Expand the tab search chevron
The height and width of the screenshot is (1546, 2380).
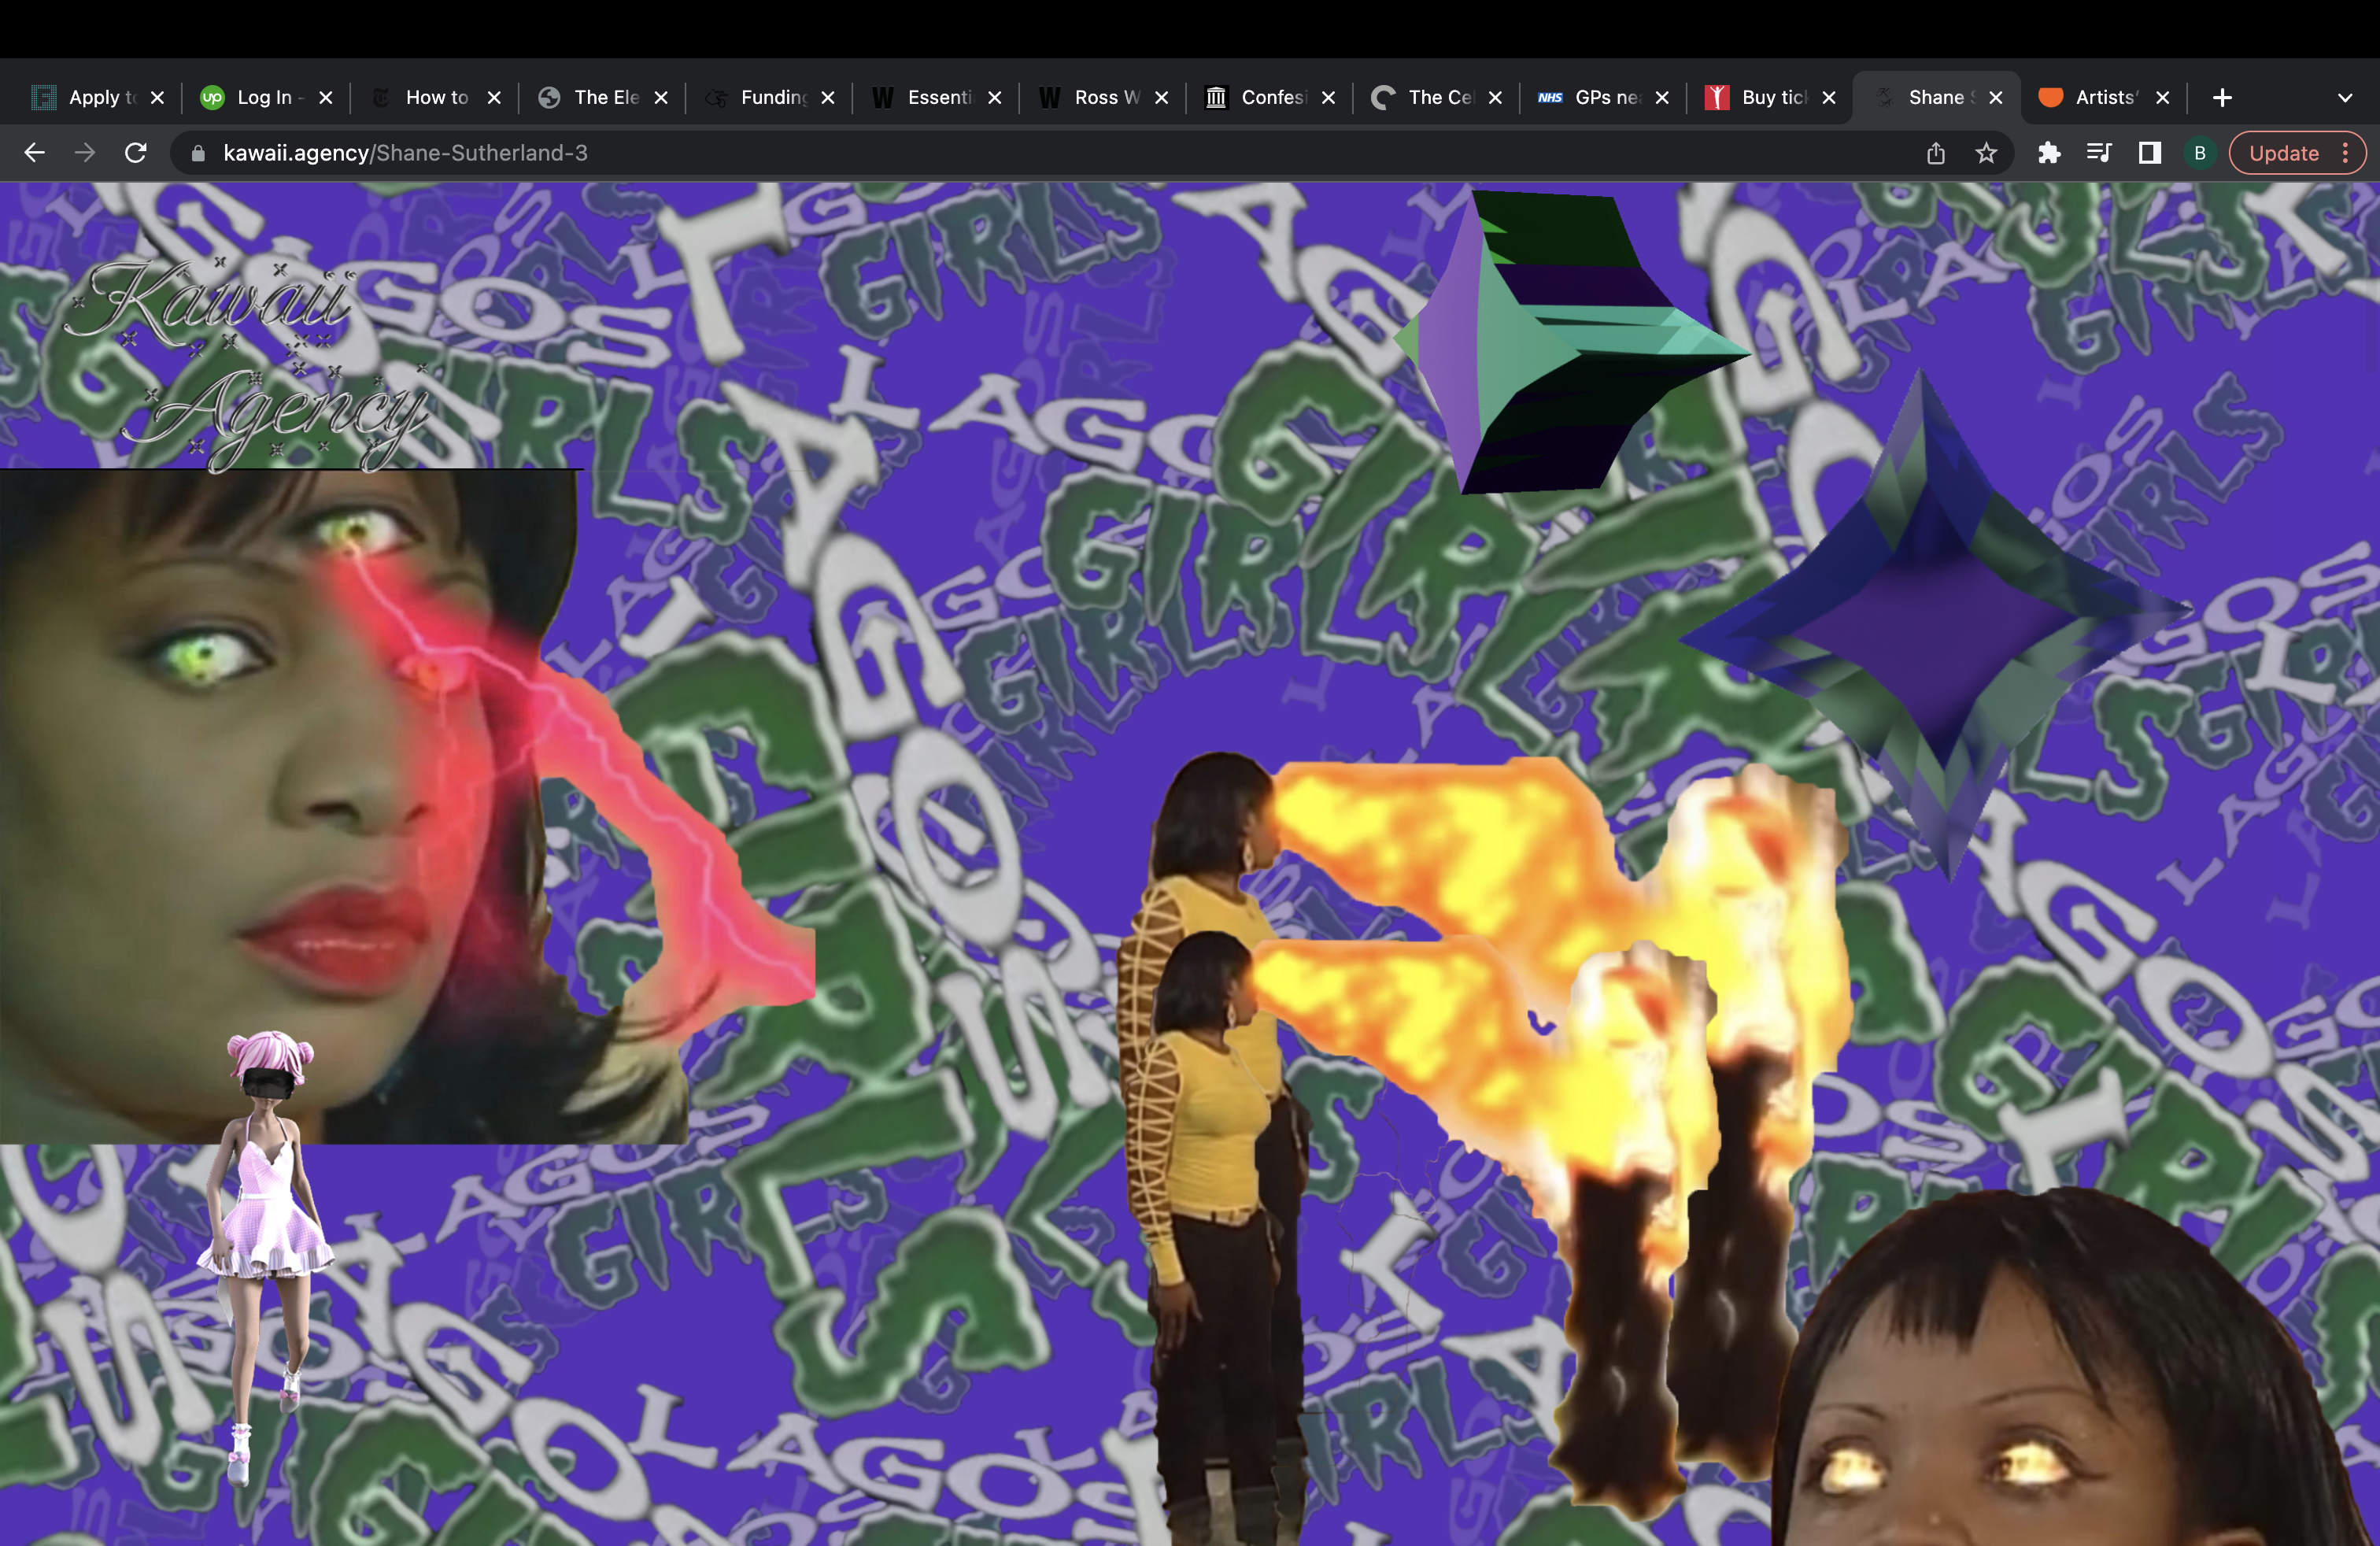pyautogui.click(x=2344, y=97)
